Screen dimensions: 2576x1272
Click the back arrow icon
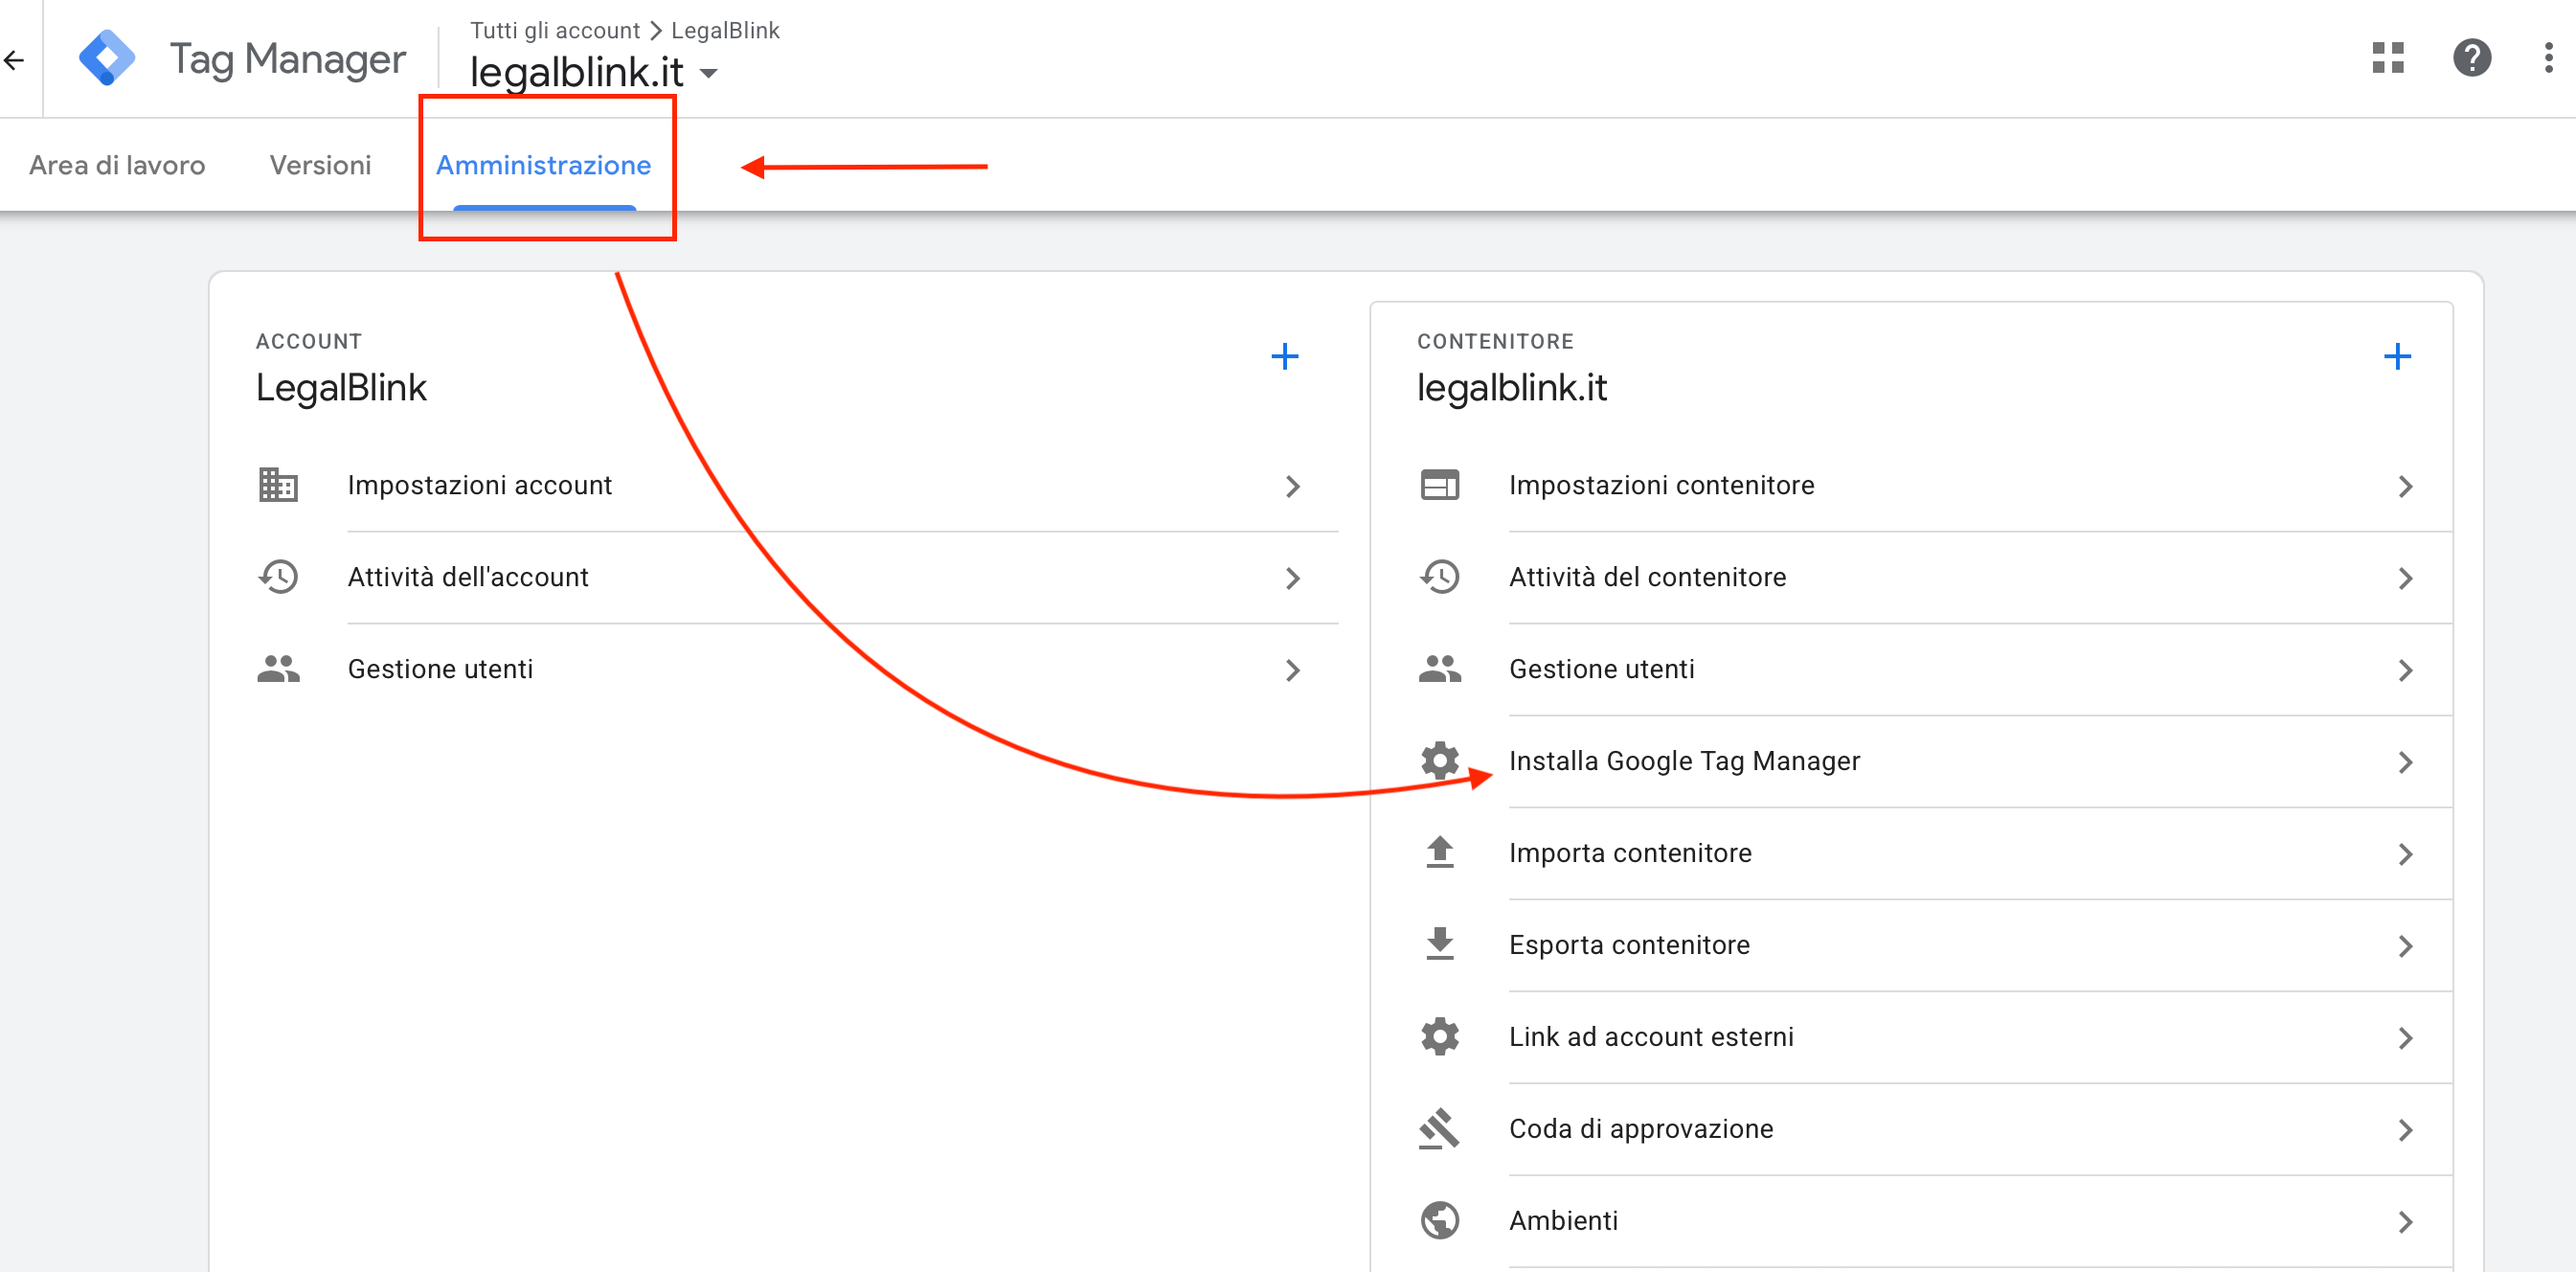pyautogui.click(x=14, y=60)
